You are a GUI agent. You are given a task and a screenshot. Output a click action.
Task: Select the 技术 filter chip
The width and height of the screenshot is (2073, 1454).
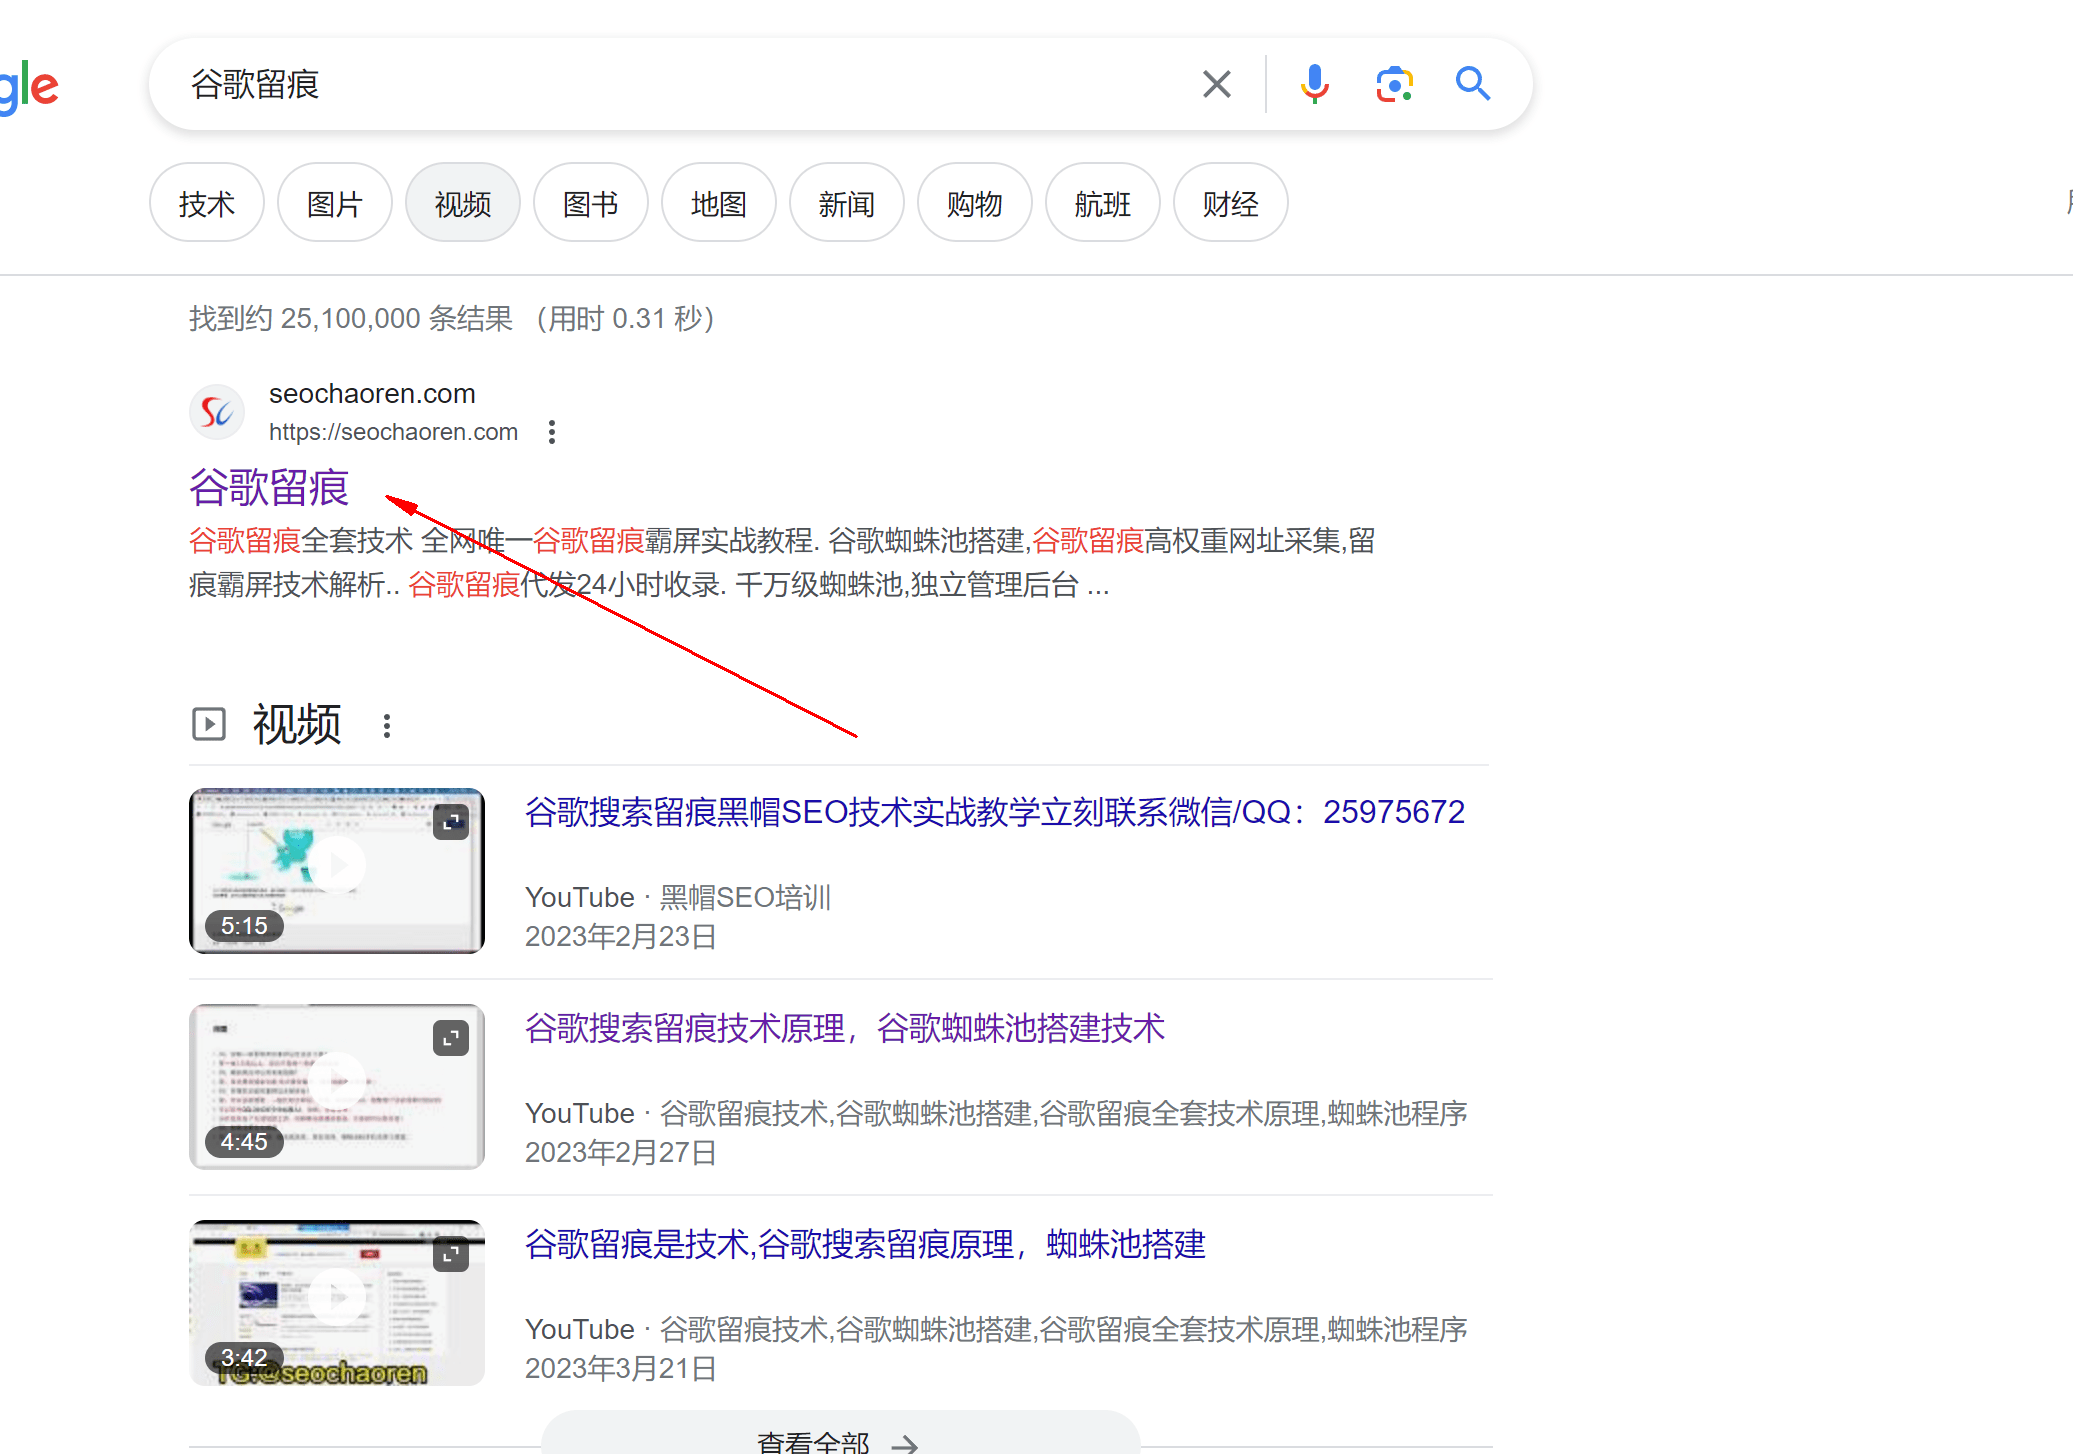(207, 203)
